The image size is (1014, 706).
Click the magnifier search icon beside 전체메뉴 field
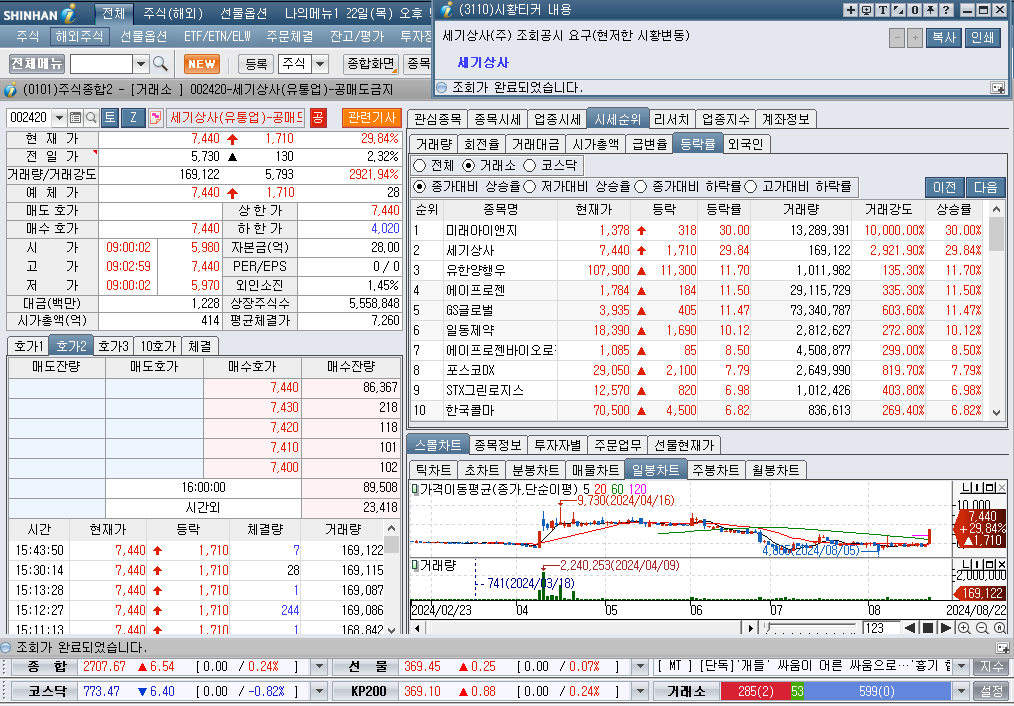pyautogui.click(x=160, y=63)
